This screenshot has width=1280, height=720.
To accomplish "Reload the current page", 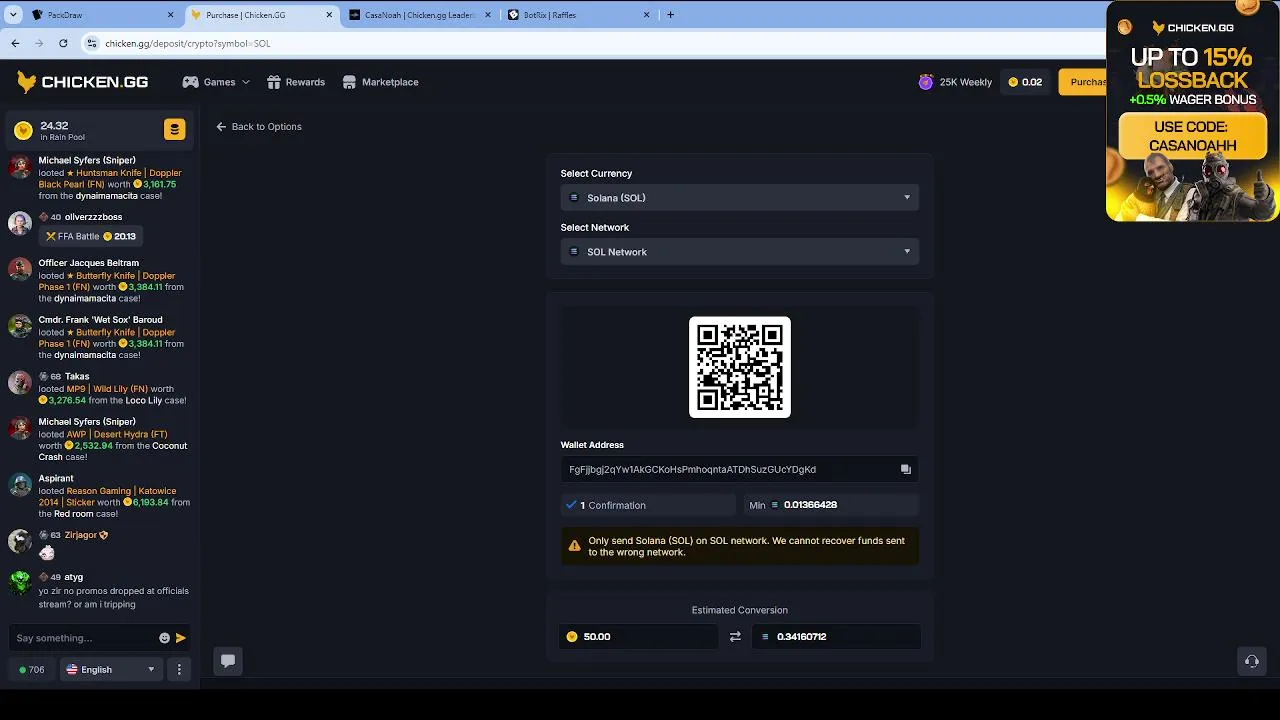I will point(63,43).
